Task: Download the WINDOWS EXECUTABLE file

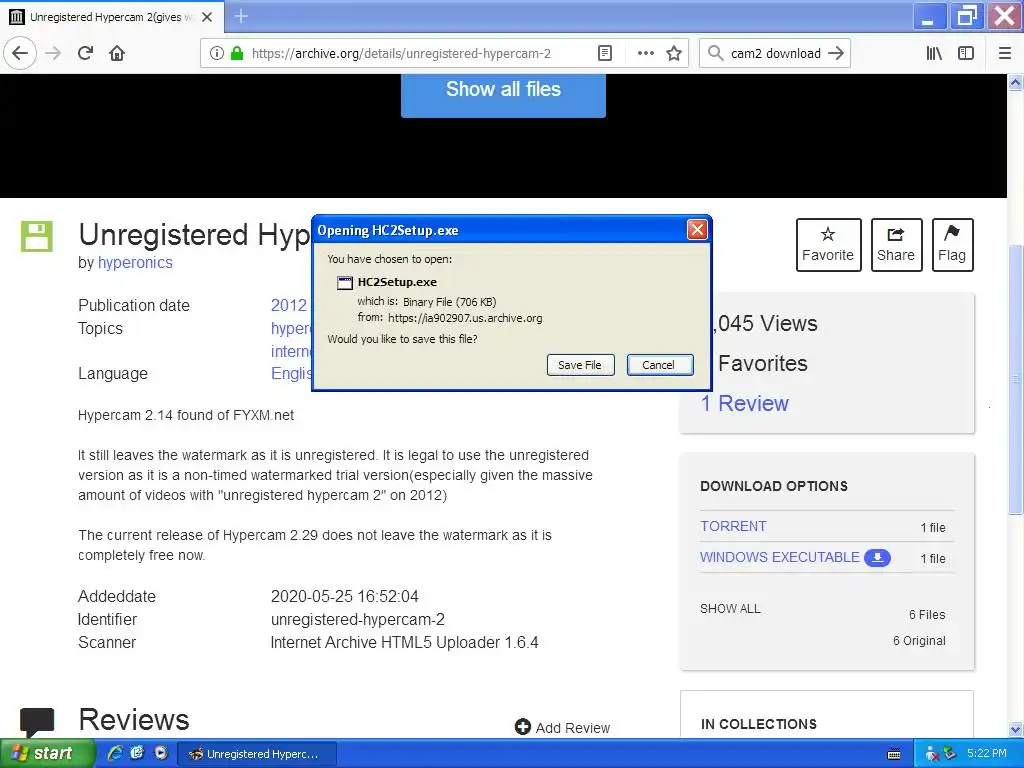Action: [780, 557]
